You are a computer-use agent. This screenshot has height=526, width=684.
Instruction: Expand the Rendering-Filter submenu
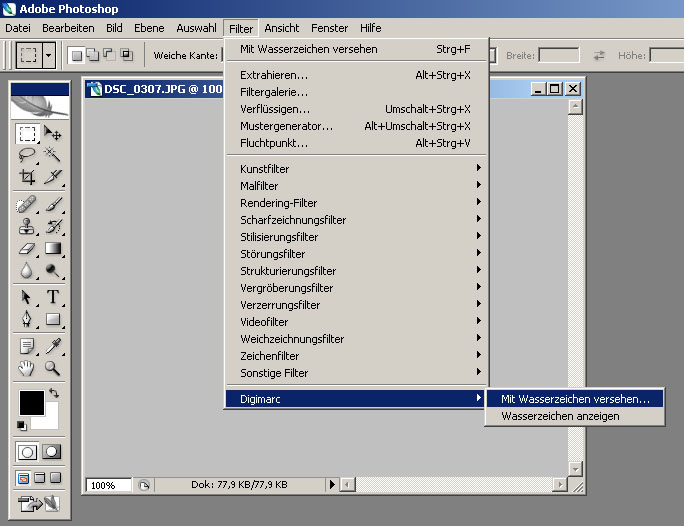356,202
